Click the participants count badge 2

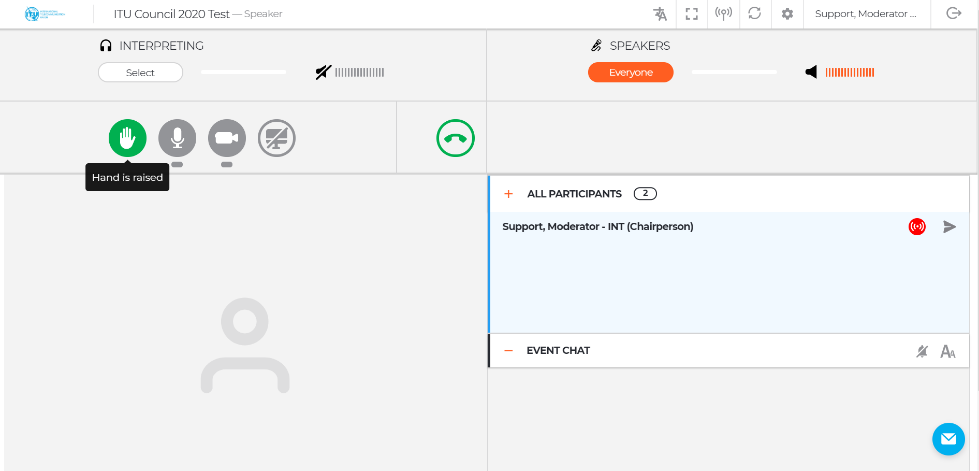pyautogui.click(x=645, y=194)
